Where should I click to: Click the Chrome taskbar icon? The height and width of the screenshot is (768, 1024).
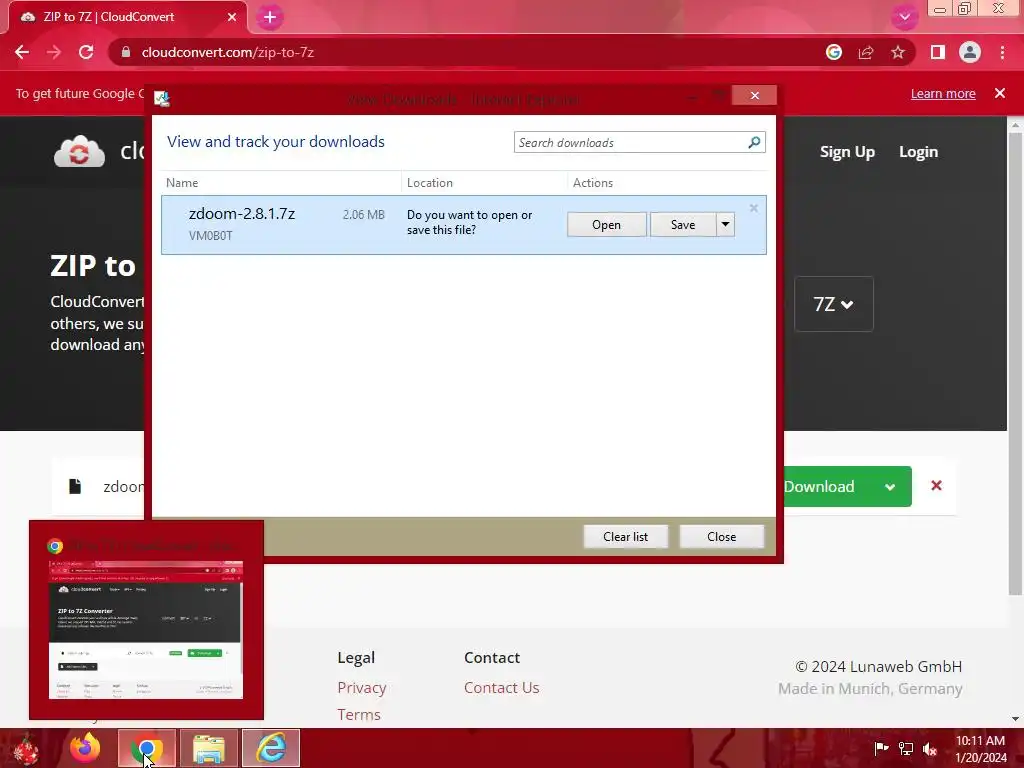click(x=147, y=748)
